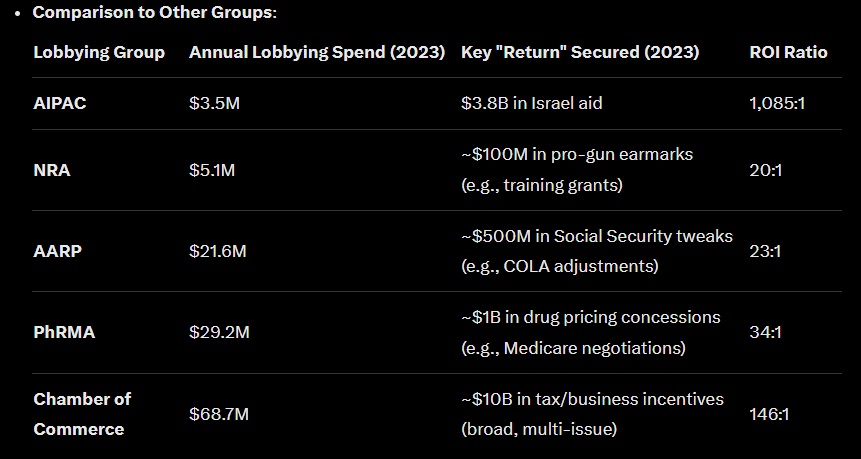Screen dimensions: 861x459
Task: Click the "Comparison to Other Groups" heading
Action: [155, 13]
